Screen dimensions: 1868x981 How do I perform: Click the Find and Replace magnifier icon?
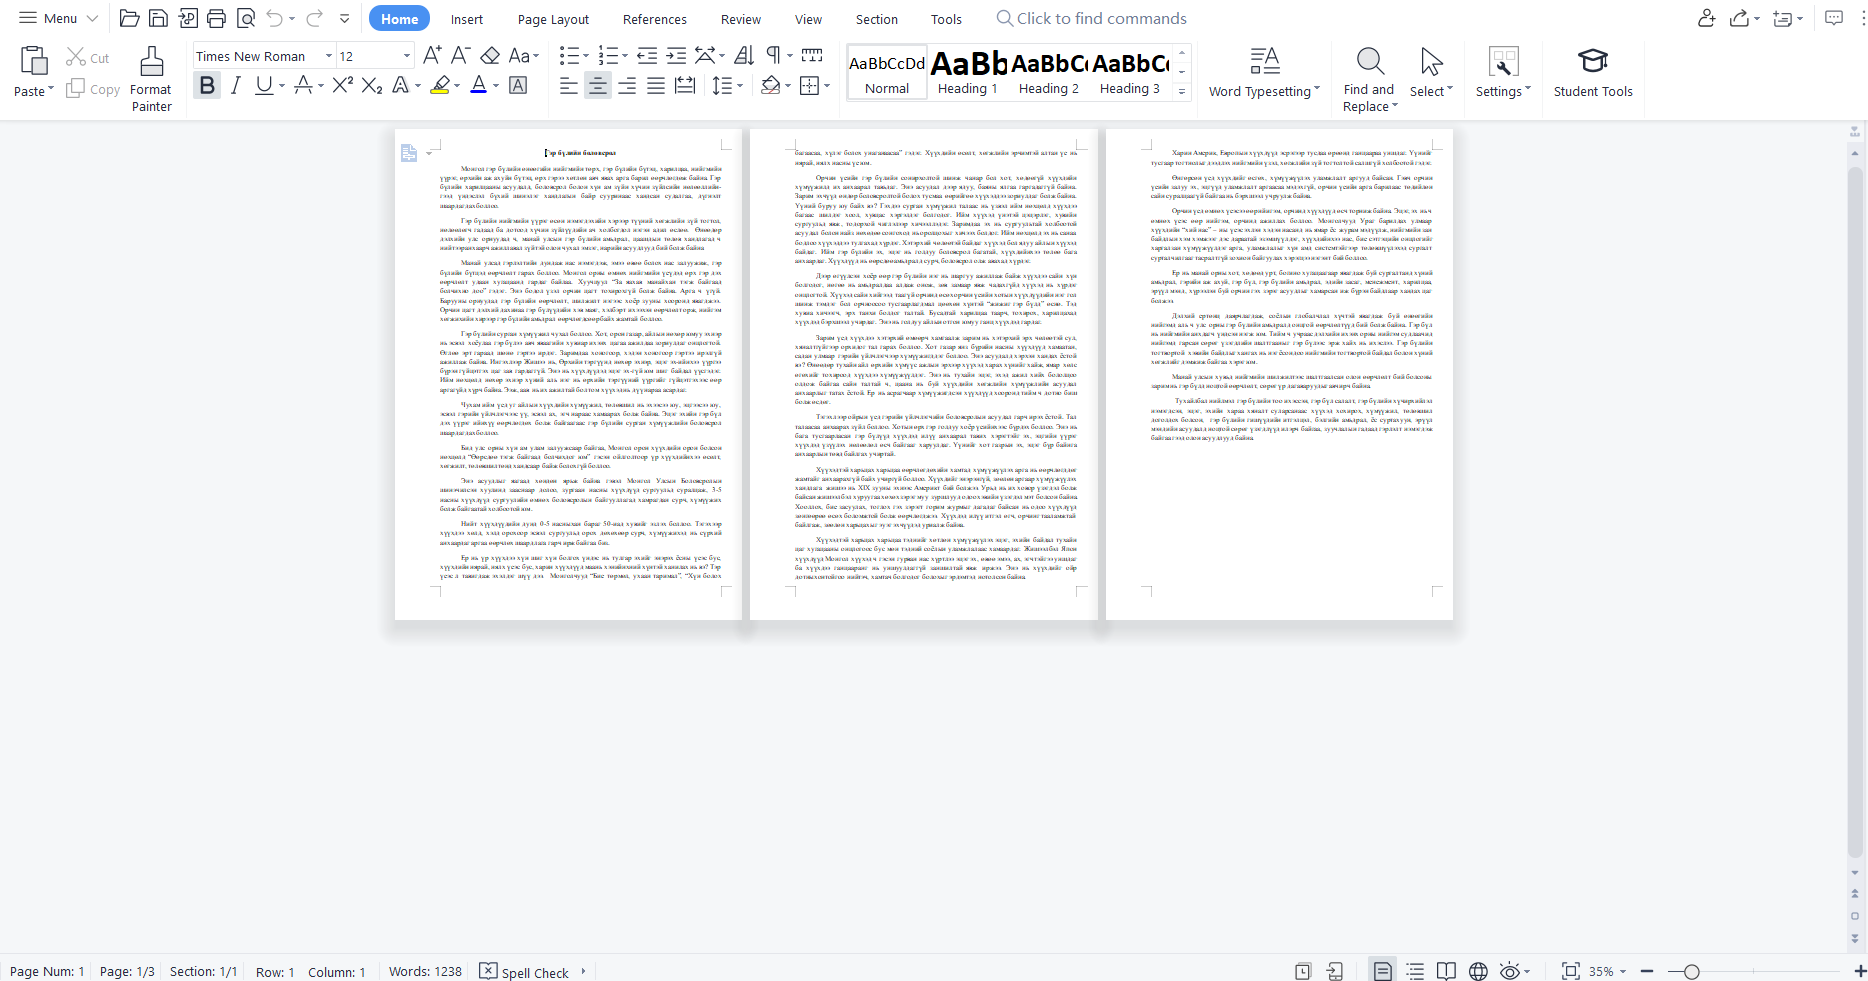1370,62
